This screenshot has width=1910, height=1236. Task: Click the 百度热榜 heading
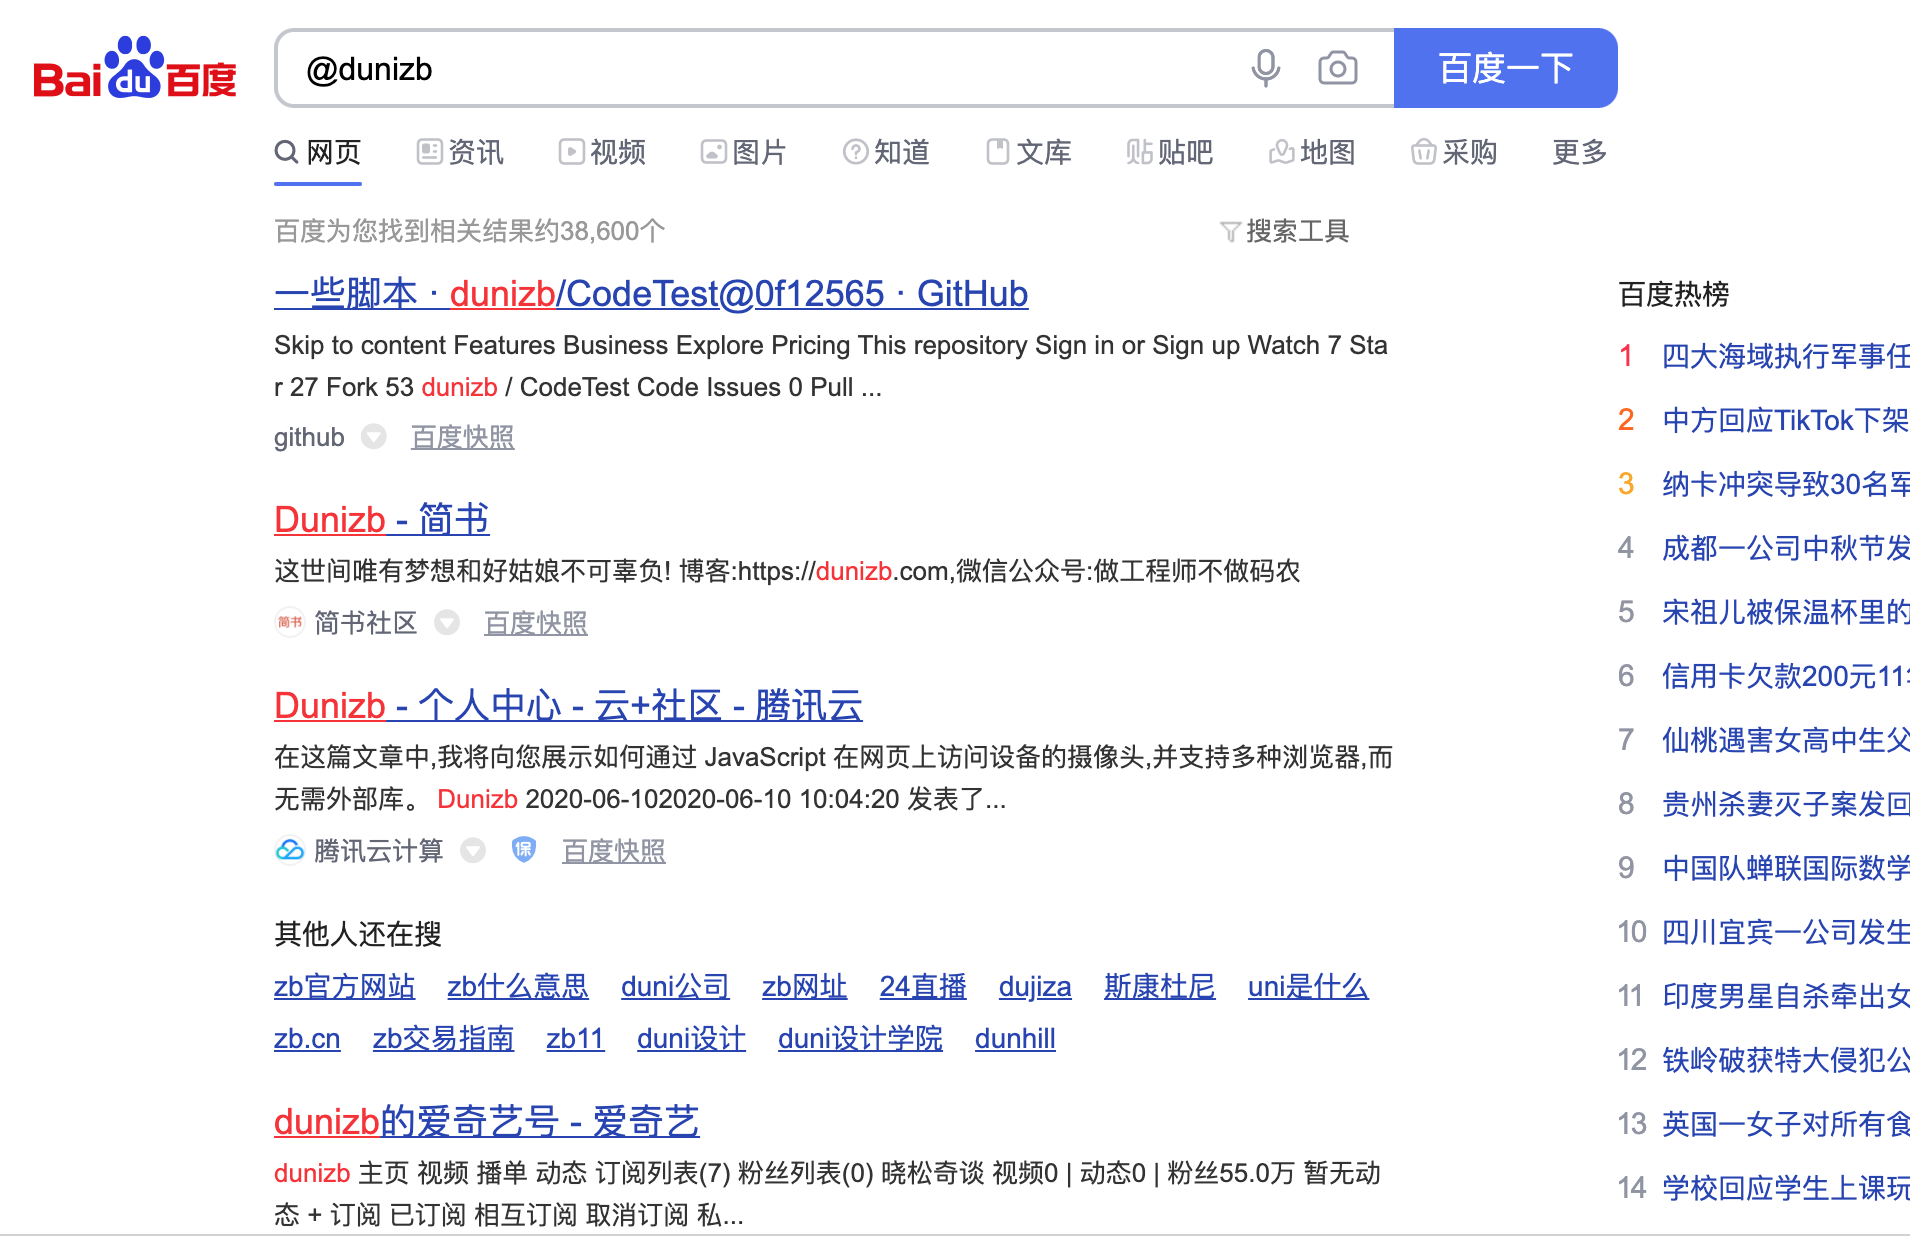pos(1674,294)
